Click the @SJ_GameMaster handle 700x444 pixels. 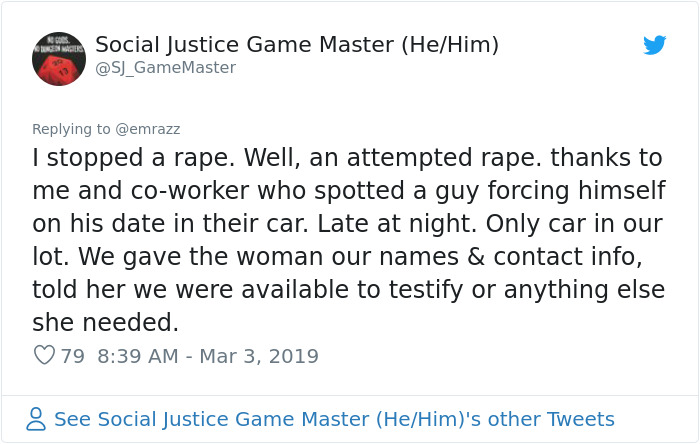[165, 68]
